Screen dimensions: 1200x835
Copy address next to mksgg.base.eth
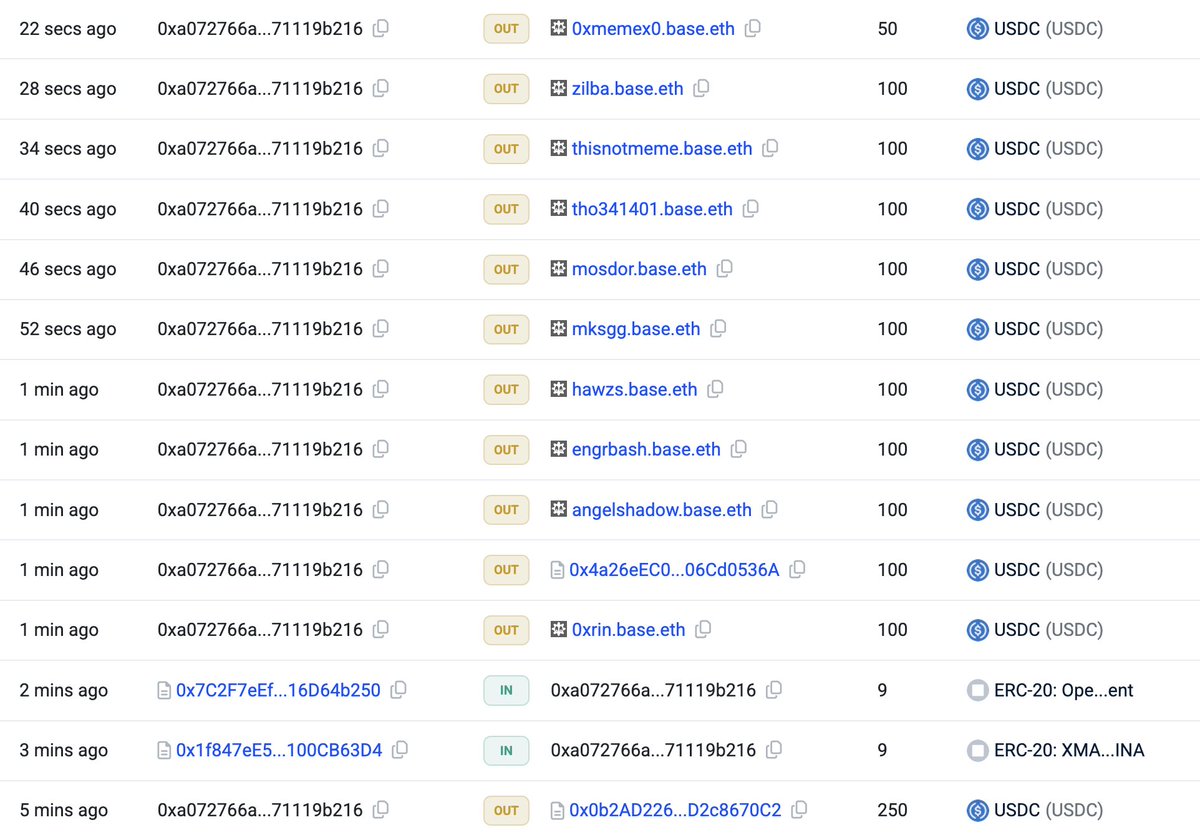pyautogui.click(x=718, y=328)
